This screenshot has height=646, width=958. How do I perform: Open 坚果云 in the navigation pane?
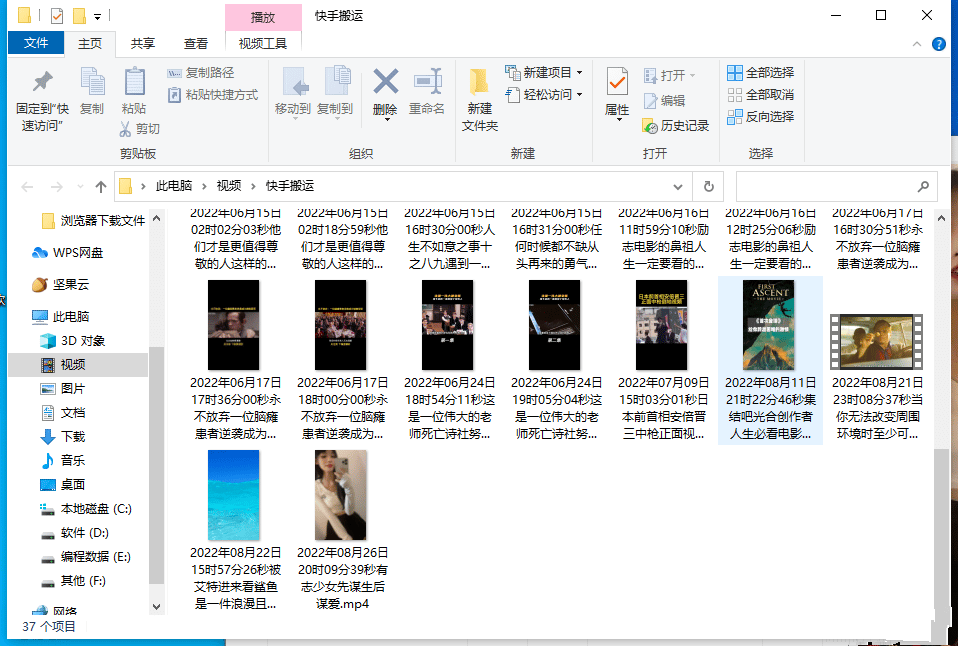[60, 284]
